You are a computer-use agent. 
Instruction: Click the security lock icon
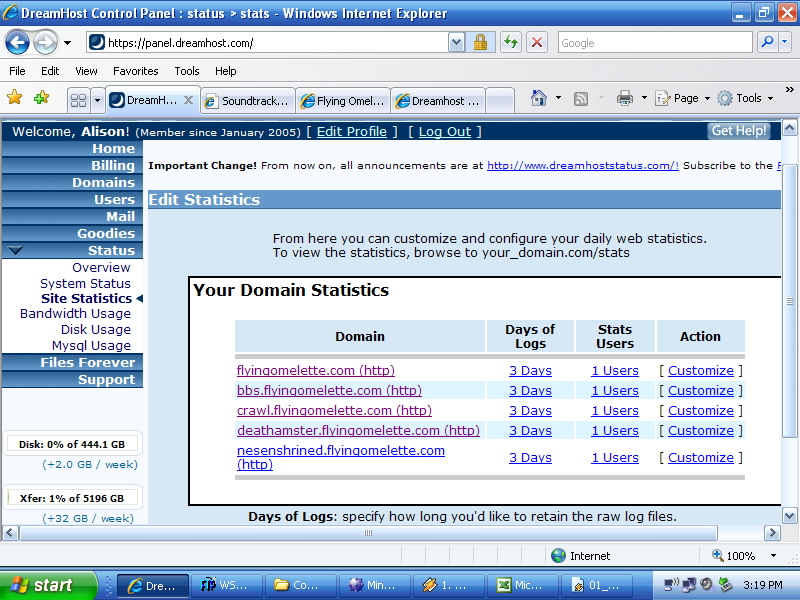[480, 43]
